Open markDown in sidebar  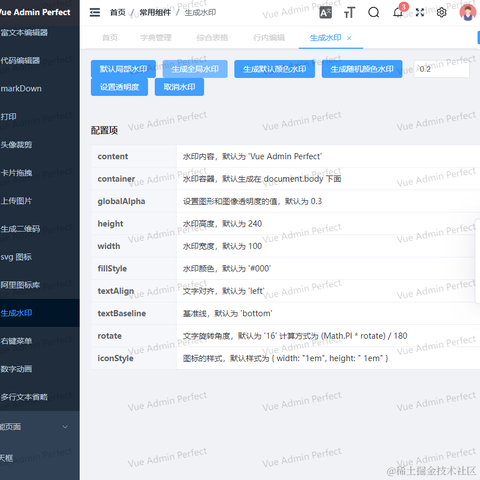(x=40, y=89)
